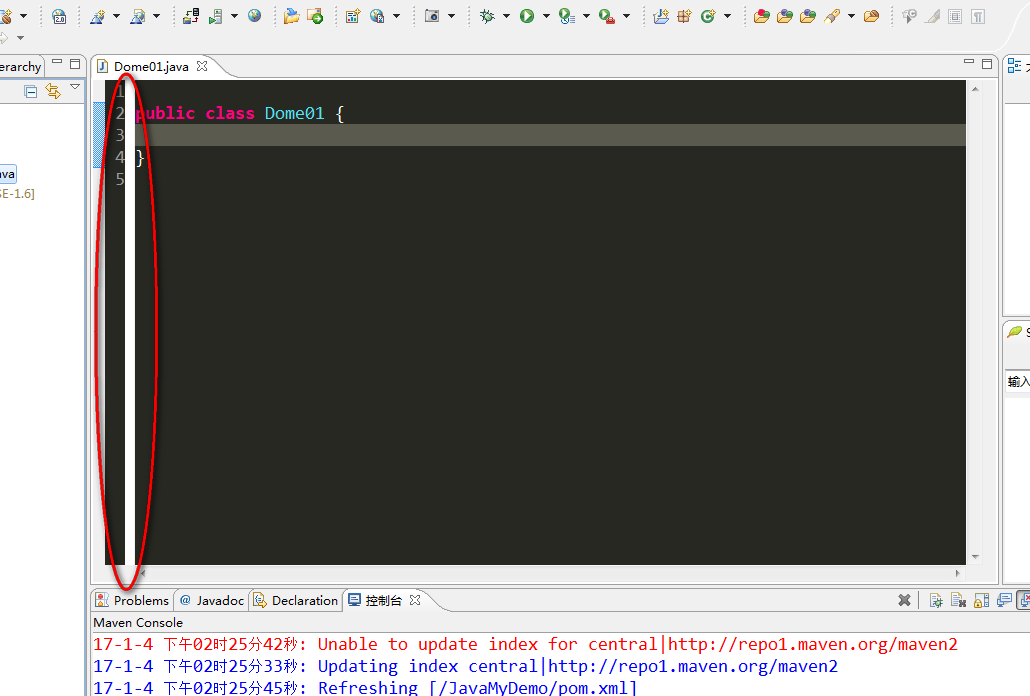This screenshot has width=1030, height=696.
Task: Click the gray X remove icon in console toolbar
Action: [x=905, y=600]
